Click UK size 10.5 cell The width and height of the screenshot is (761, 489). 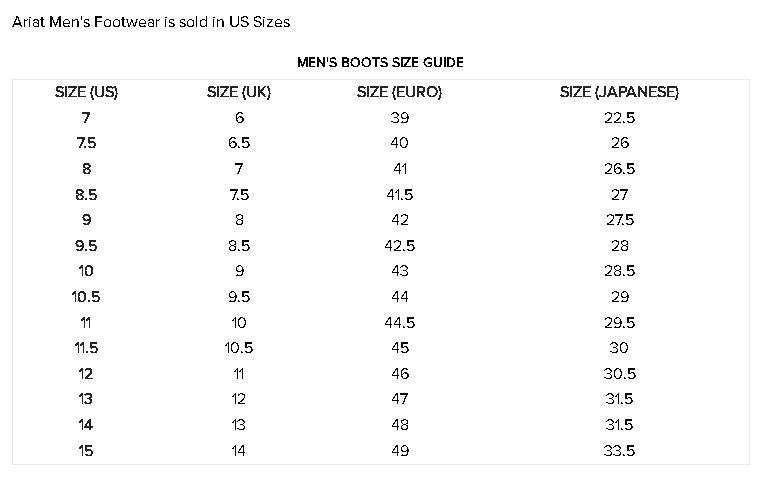[239, 348]
